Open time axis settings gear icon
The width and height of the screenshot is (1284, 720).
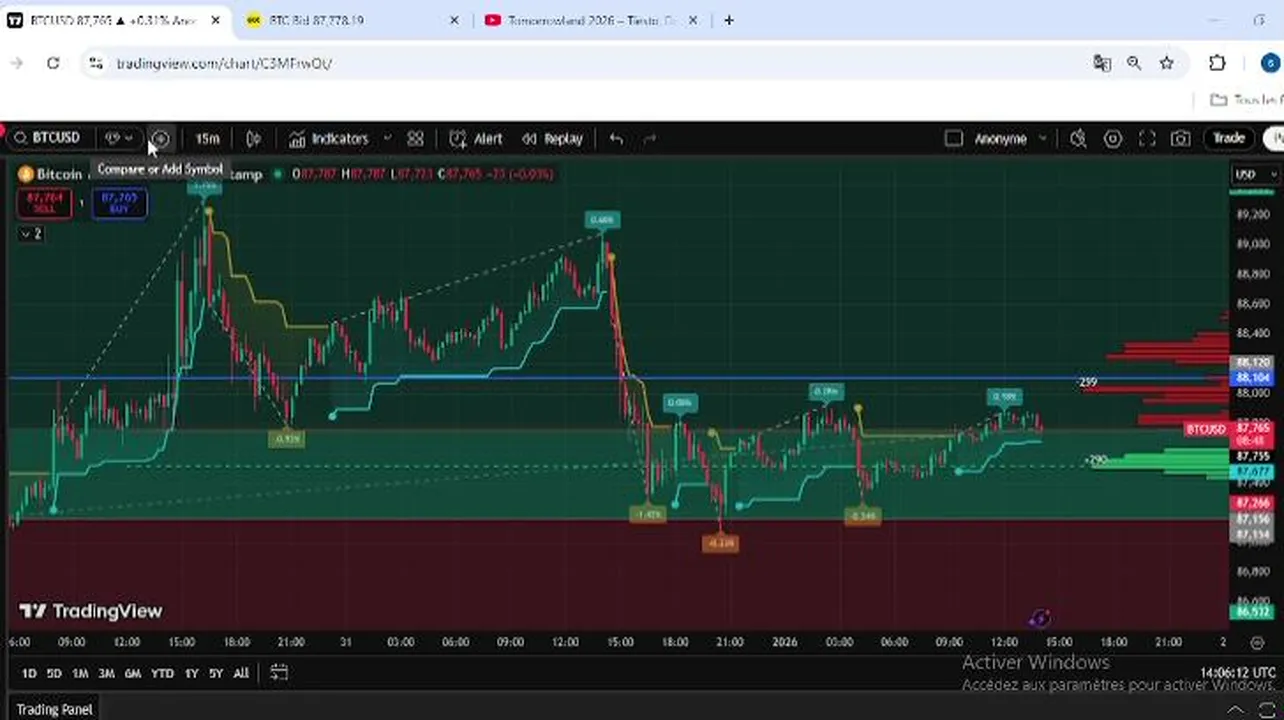point(1257,642)
